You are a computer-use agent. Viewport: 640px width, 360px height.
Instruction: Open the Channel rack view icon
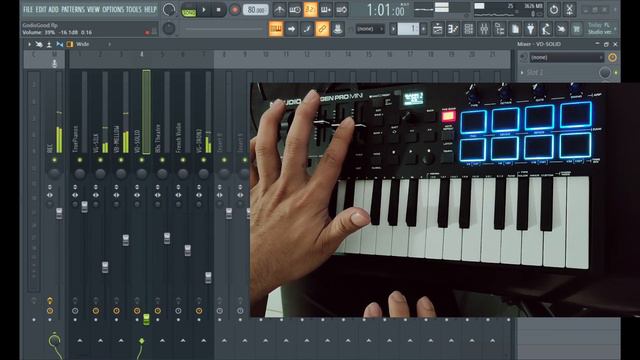468,29
